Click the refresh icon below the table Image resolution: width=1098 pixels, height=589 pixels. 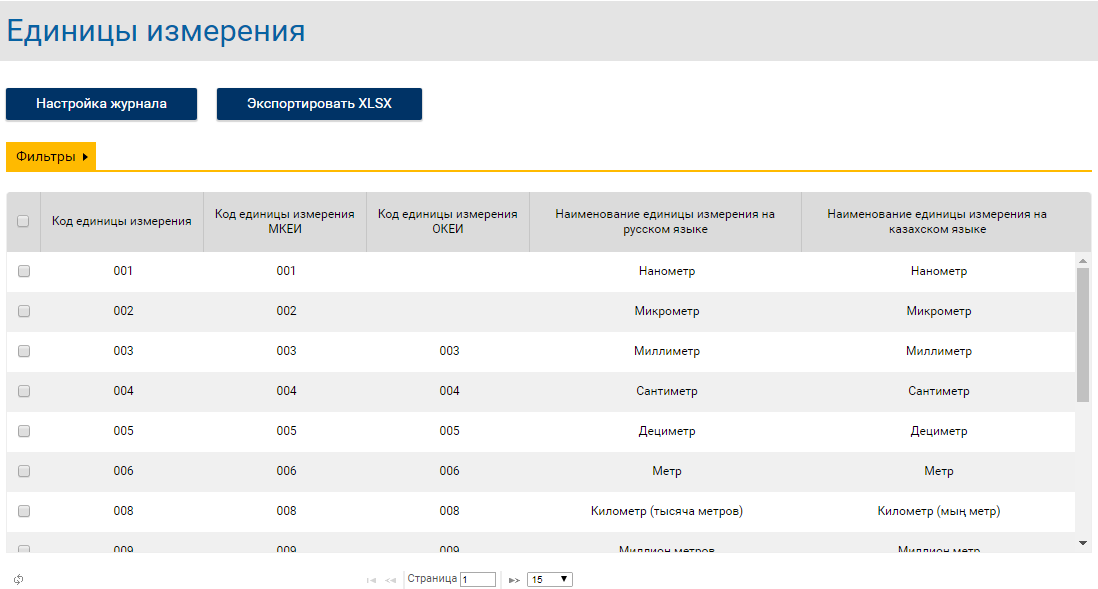18,579
